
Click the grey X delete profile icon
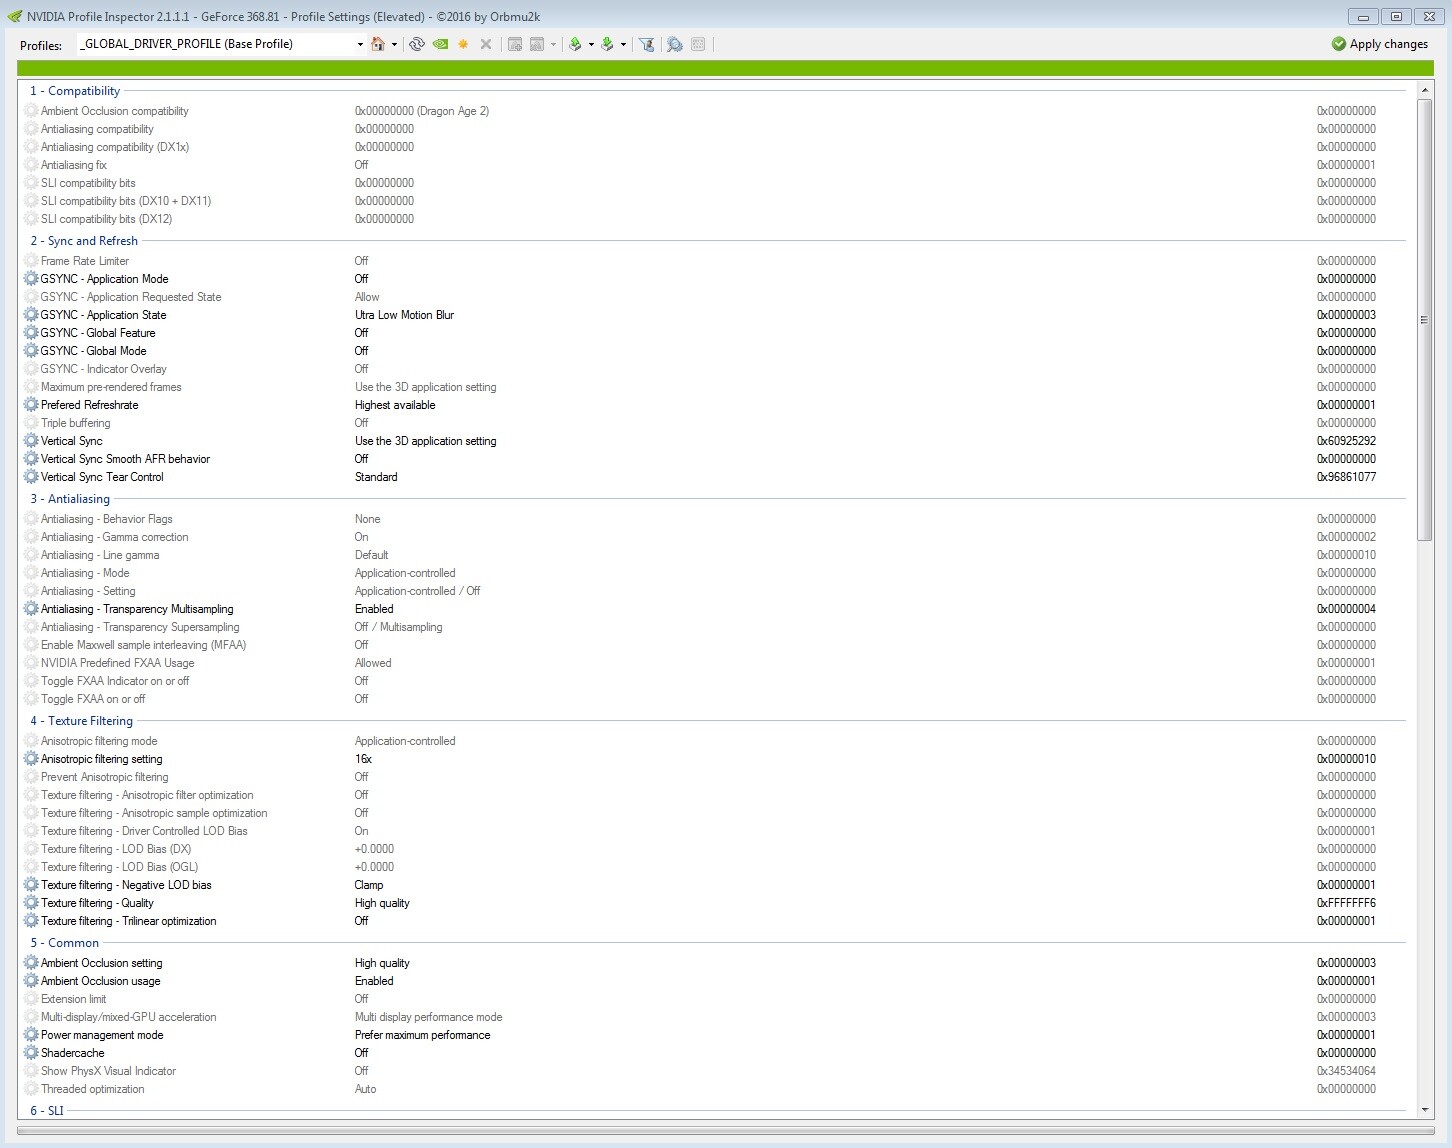(486, 44)
